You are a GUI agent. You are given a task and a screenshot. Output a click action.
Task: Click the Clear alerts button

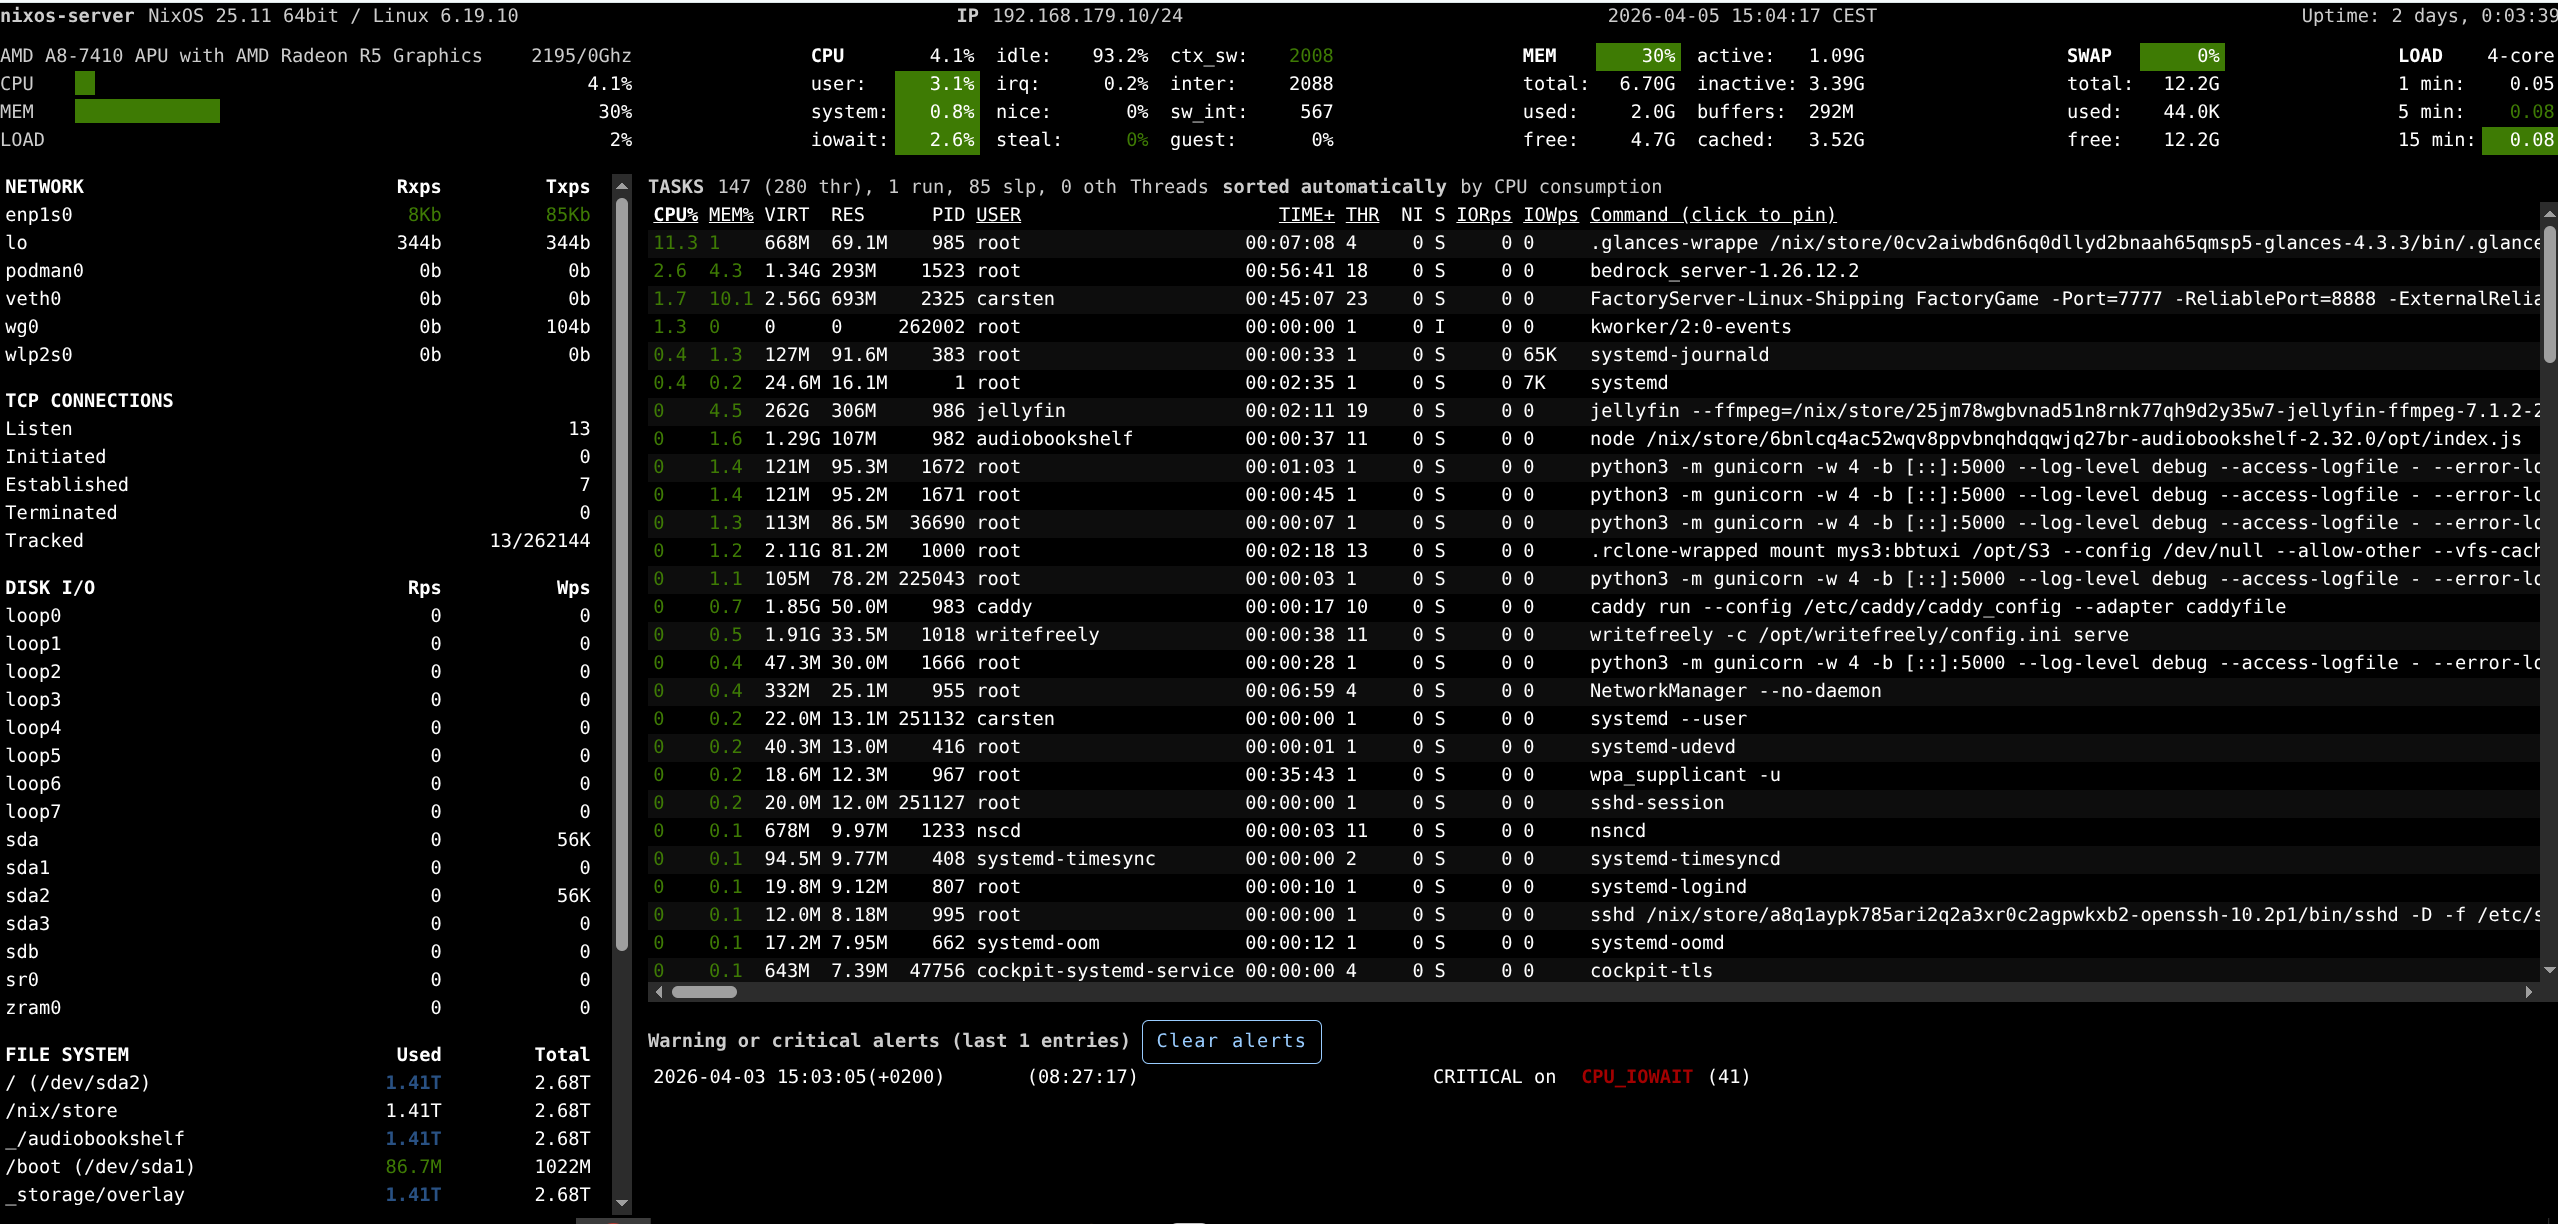(1231, 1041)
